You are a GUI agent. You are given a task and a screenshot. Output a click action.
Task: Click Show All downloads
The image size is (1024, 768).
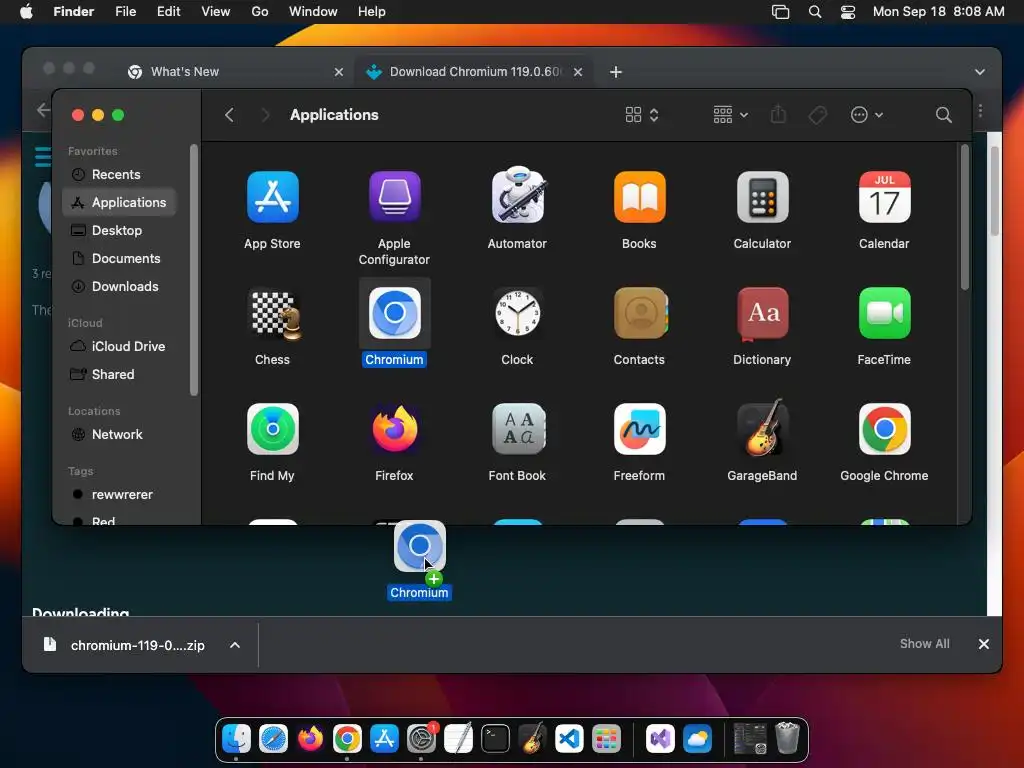[924, 644]
